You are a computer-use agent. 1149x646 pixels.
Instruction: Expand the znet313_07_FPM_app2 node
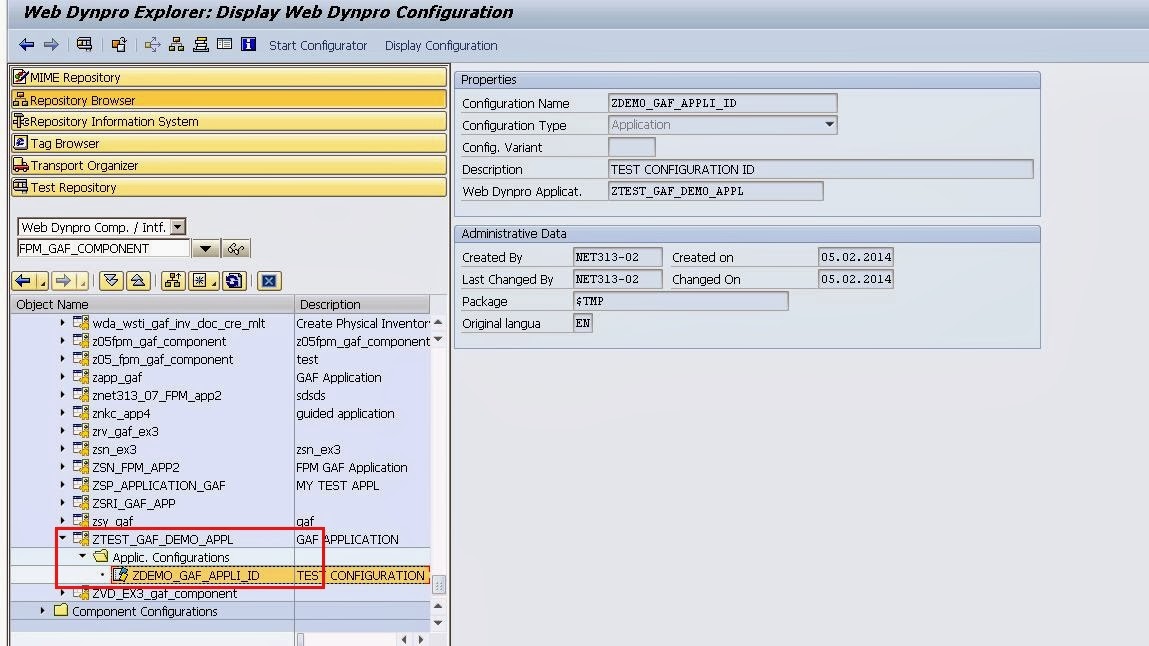[62, 395]
